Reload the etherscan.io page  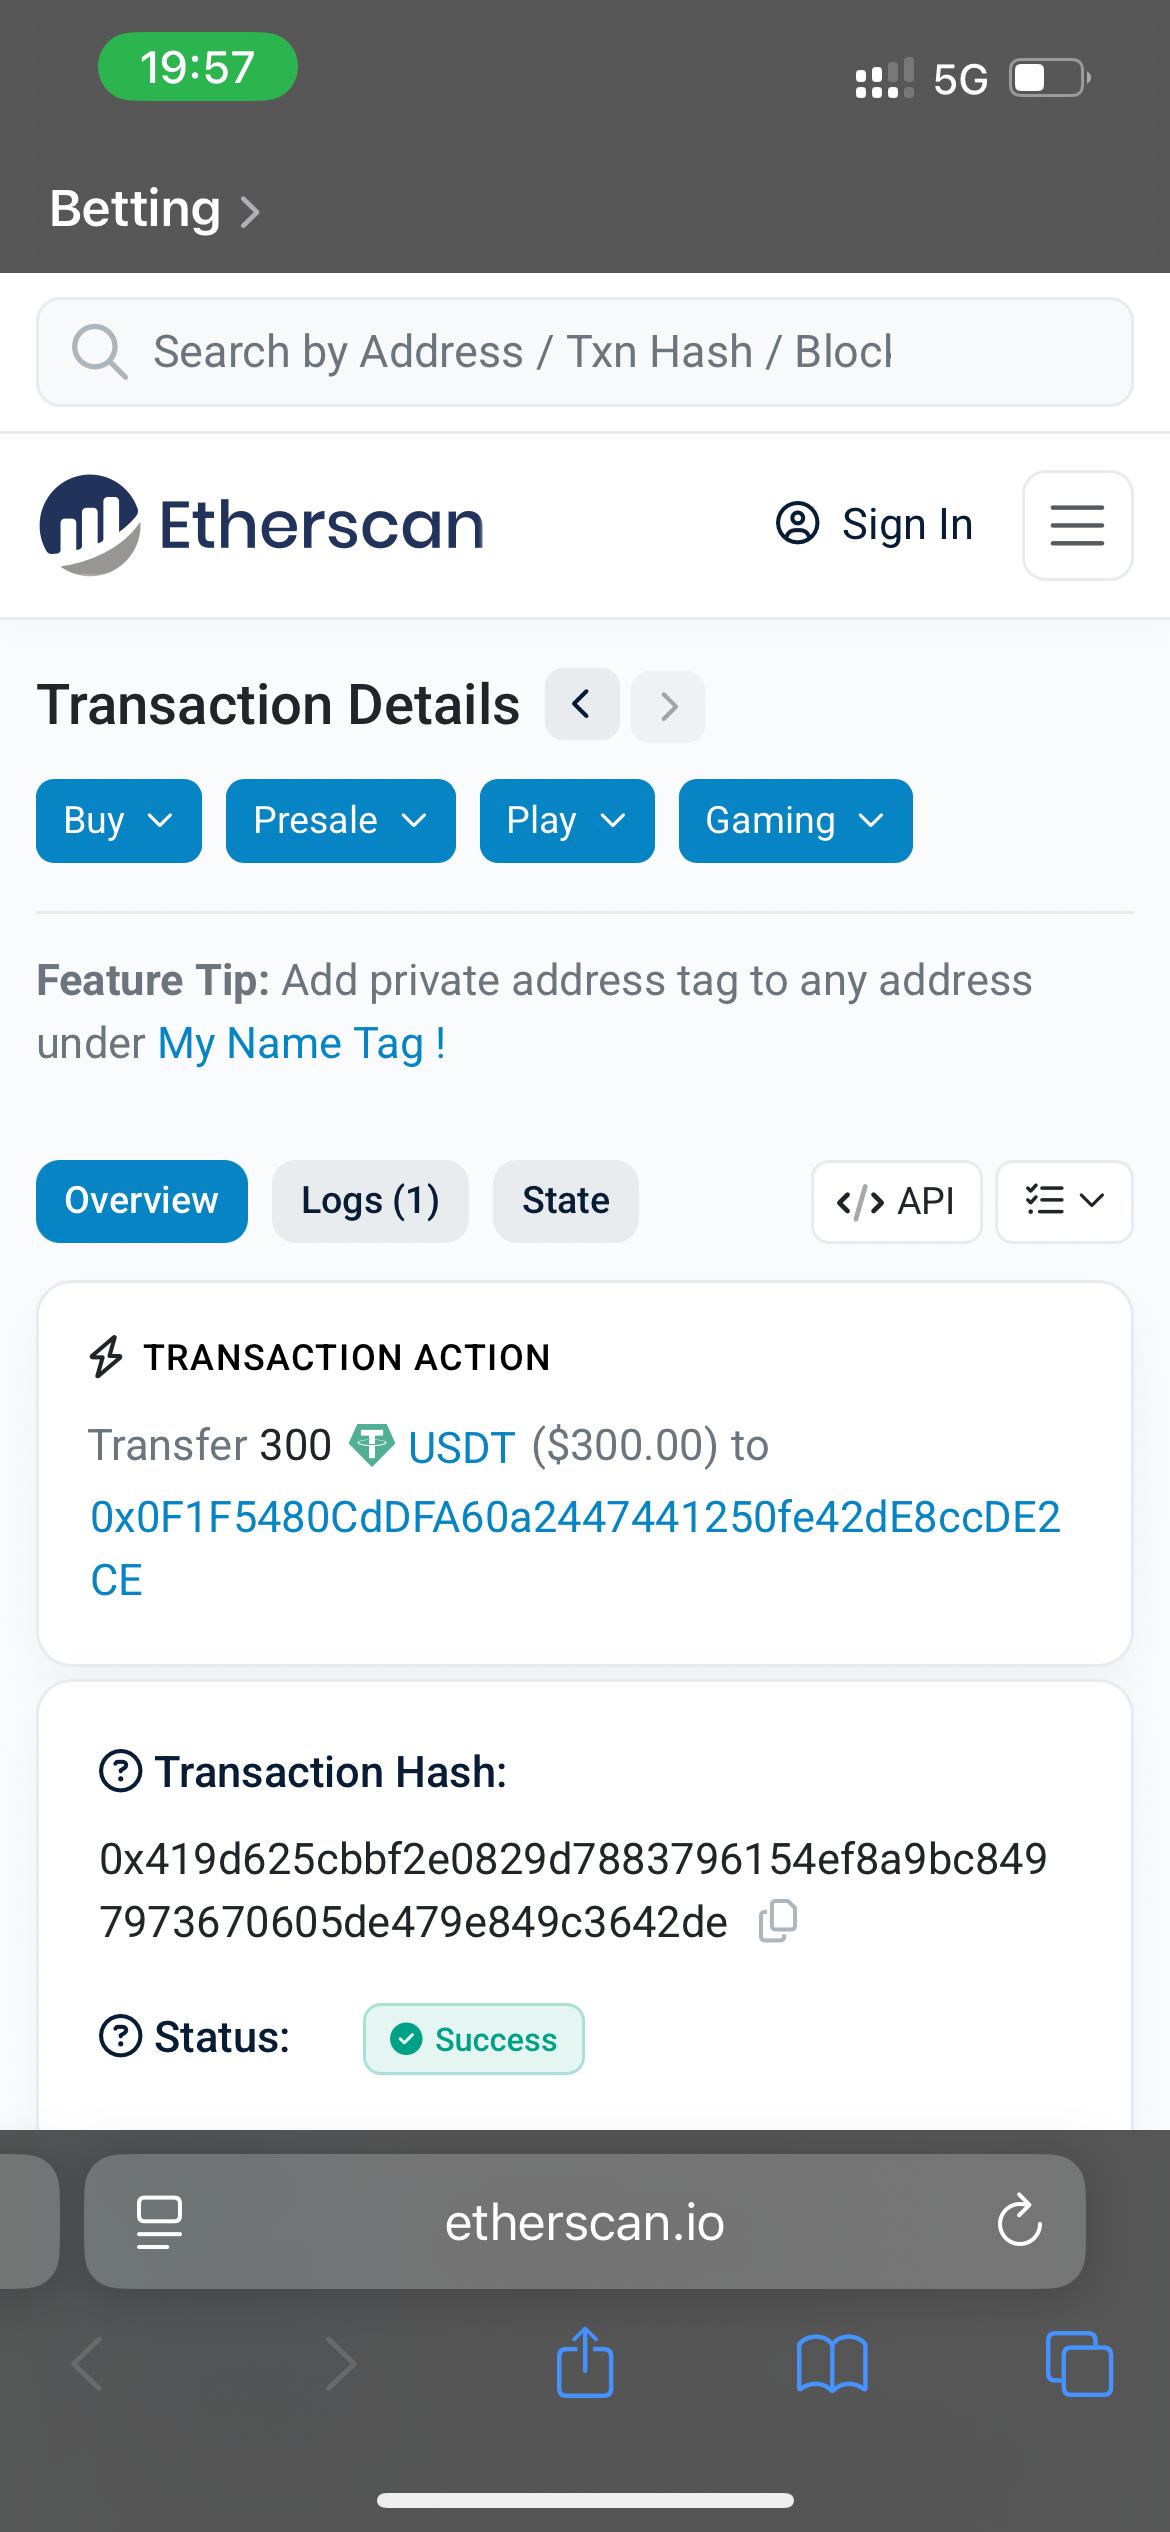(1019, 2221)
